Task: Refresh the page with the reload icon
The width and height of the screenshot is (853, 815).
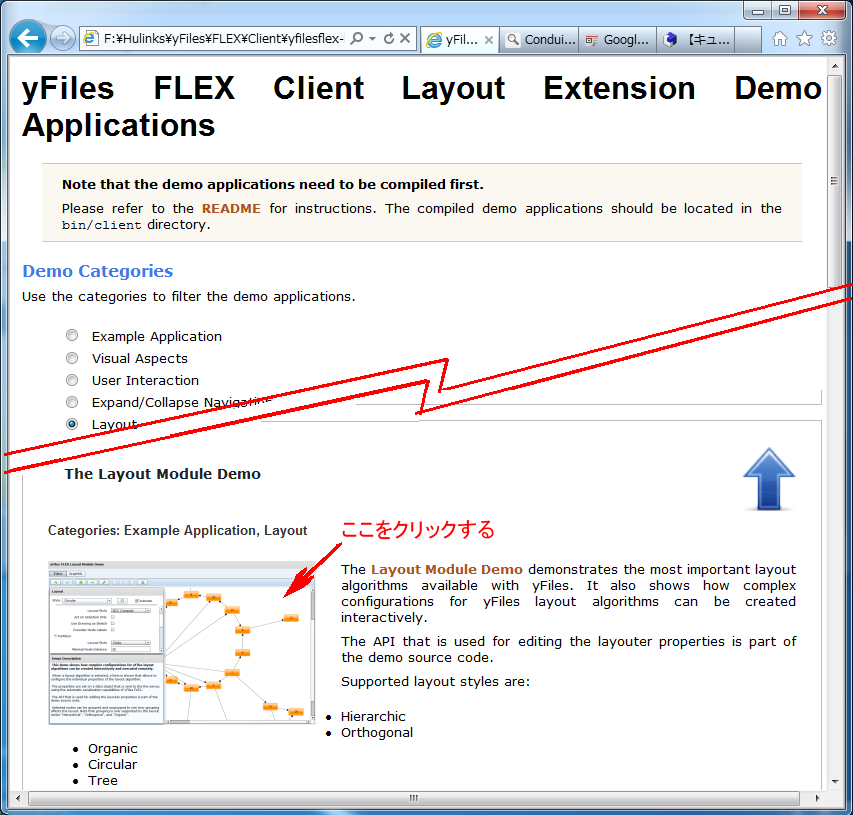Action: (388, 39)
